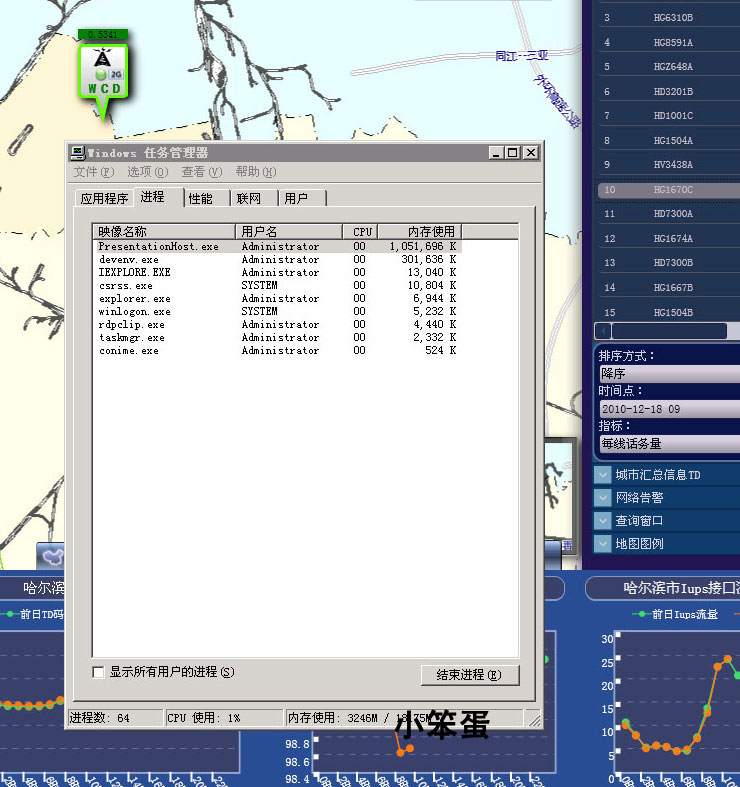The width and height of the screenshot is (740, 787).
Task: Open the 查看 menu in Task Manager
Action: pyautogui.click(x=202, y=172)
